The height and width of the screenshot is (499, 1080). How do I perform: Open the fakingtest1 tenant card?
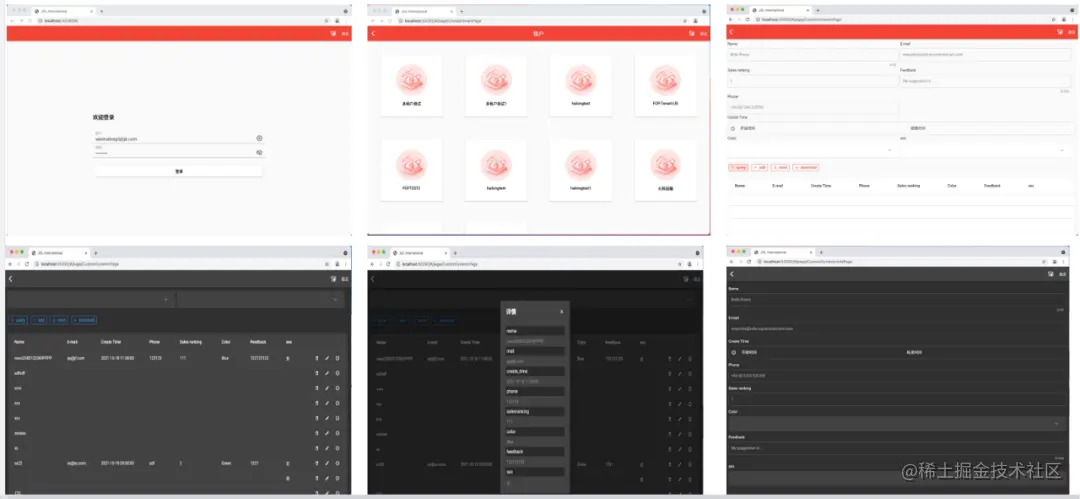click(581, 170)
